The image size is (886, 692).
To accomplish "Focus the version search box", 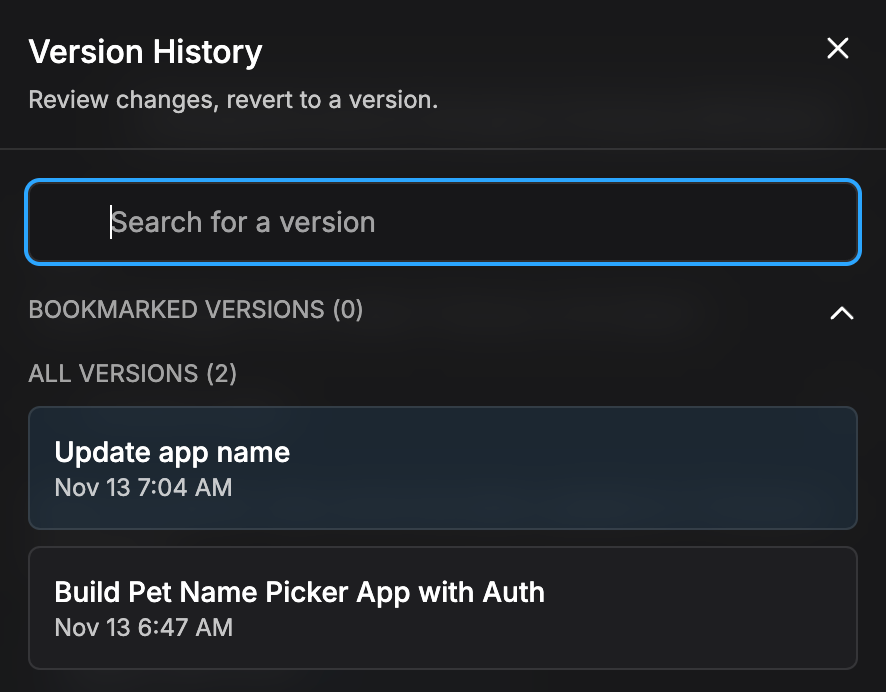I will [443, 222].
